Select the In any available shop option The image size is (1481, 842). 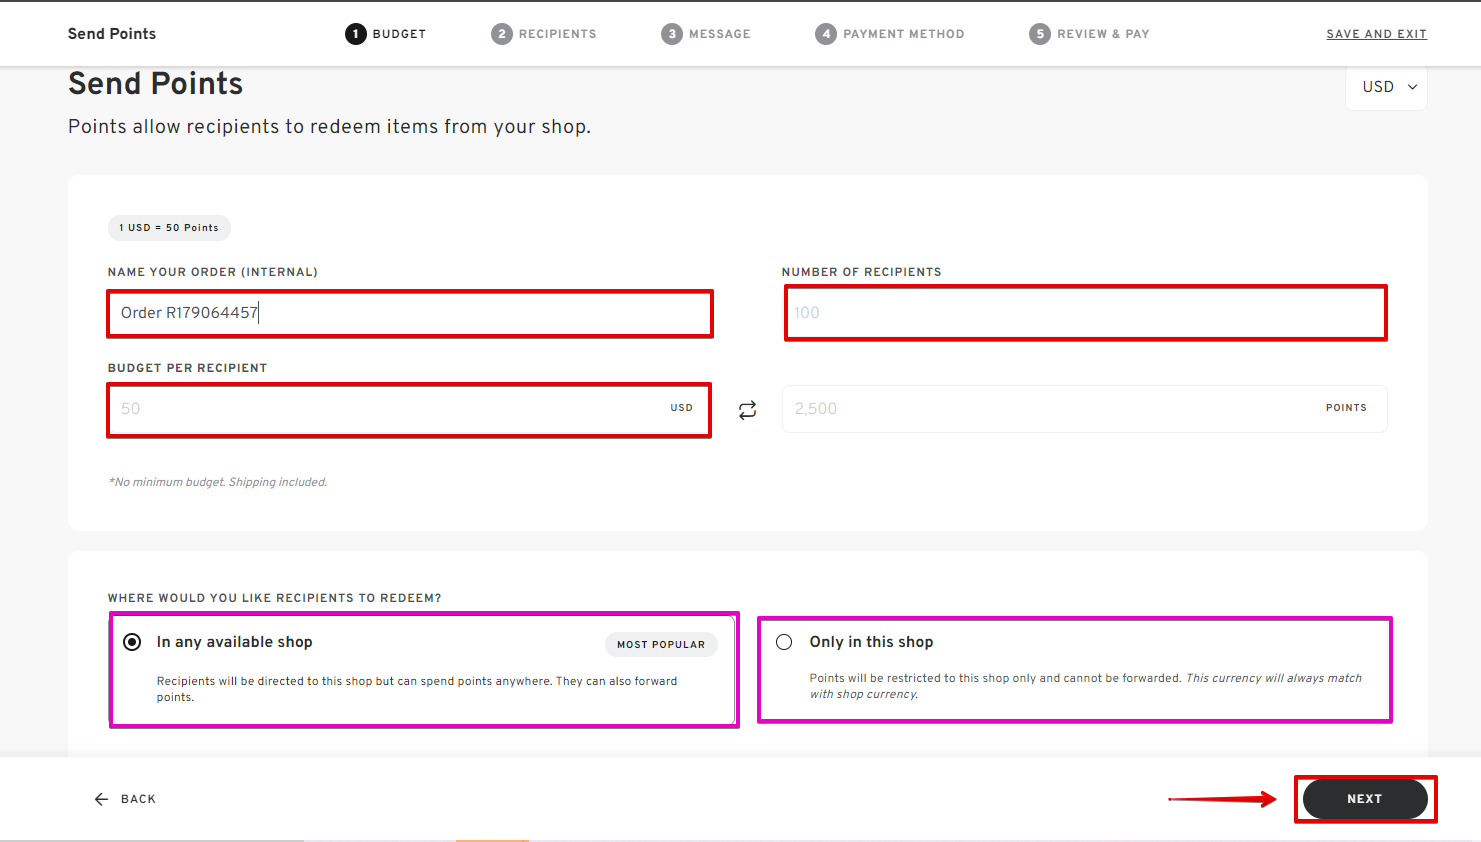[131, 641]
